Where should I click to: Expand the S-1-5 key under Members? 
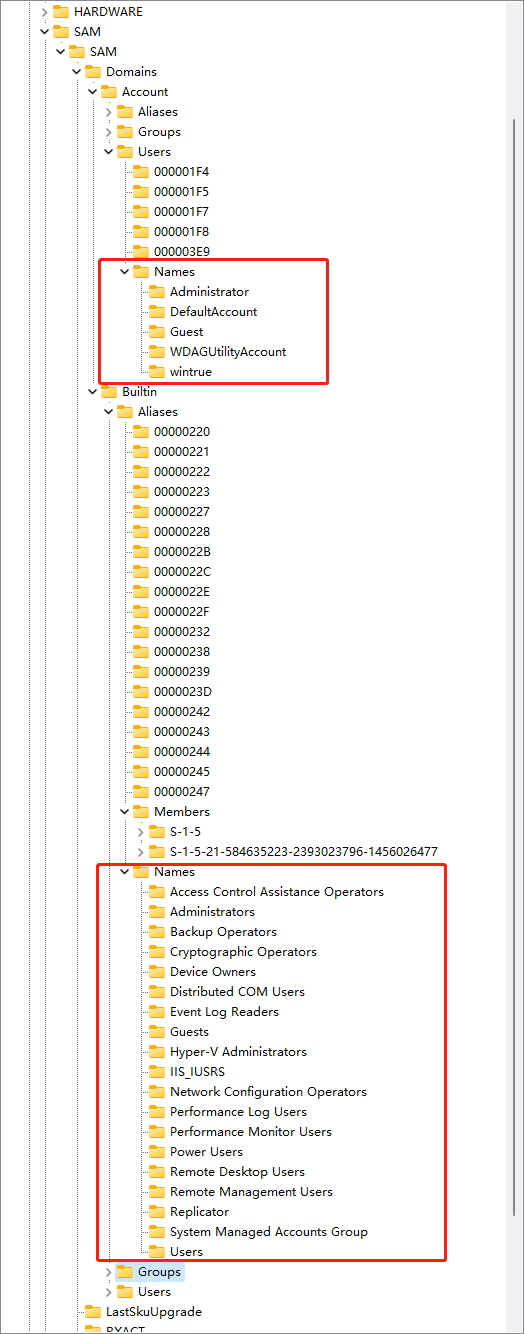click(x=140, y=832)
